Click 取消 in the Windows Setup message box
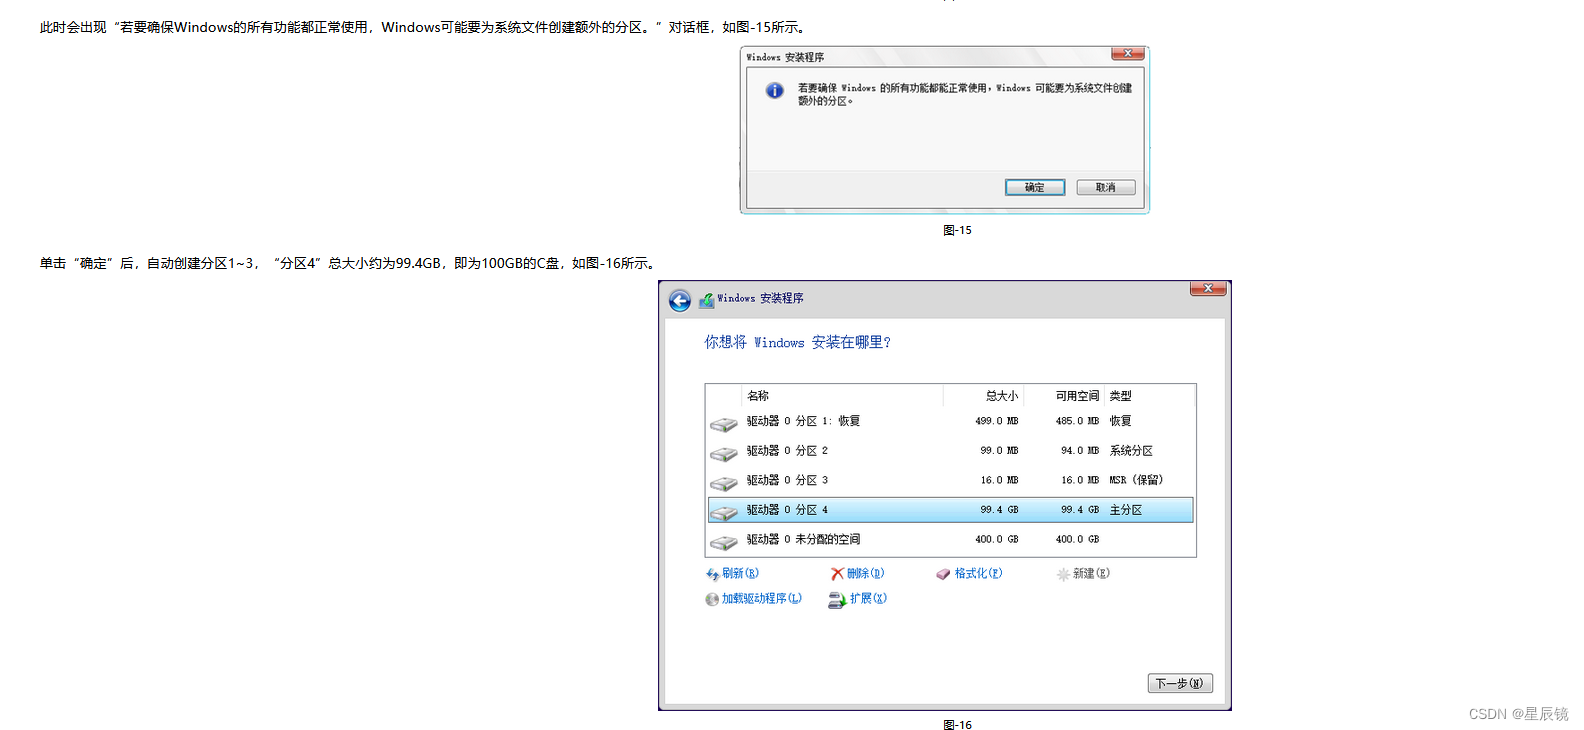This screenshot has height=730, width=1584. point(1106,187)
